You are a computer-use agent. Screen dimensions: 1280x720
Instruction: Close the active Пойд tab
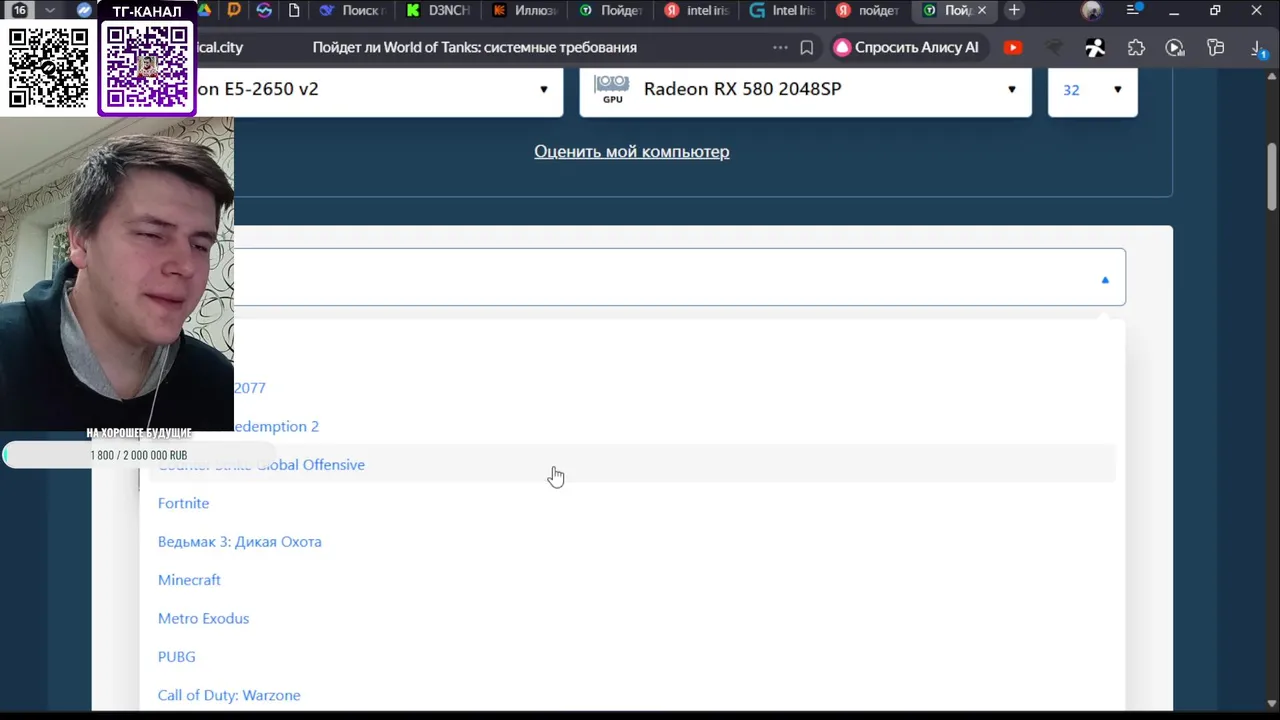click(981, 10)
